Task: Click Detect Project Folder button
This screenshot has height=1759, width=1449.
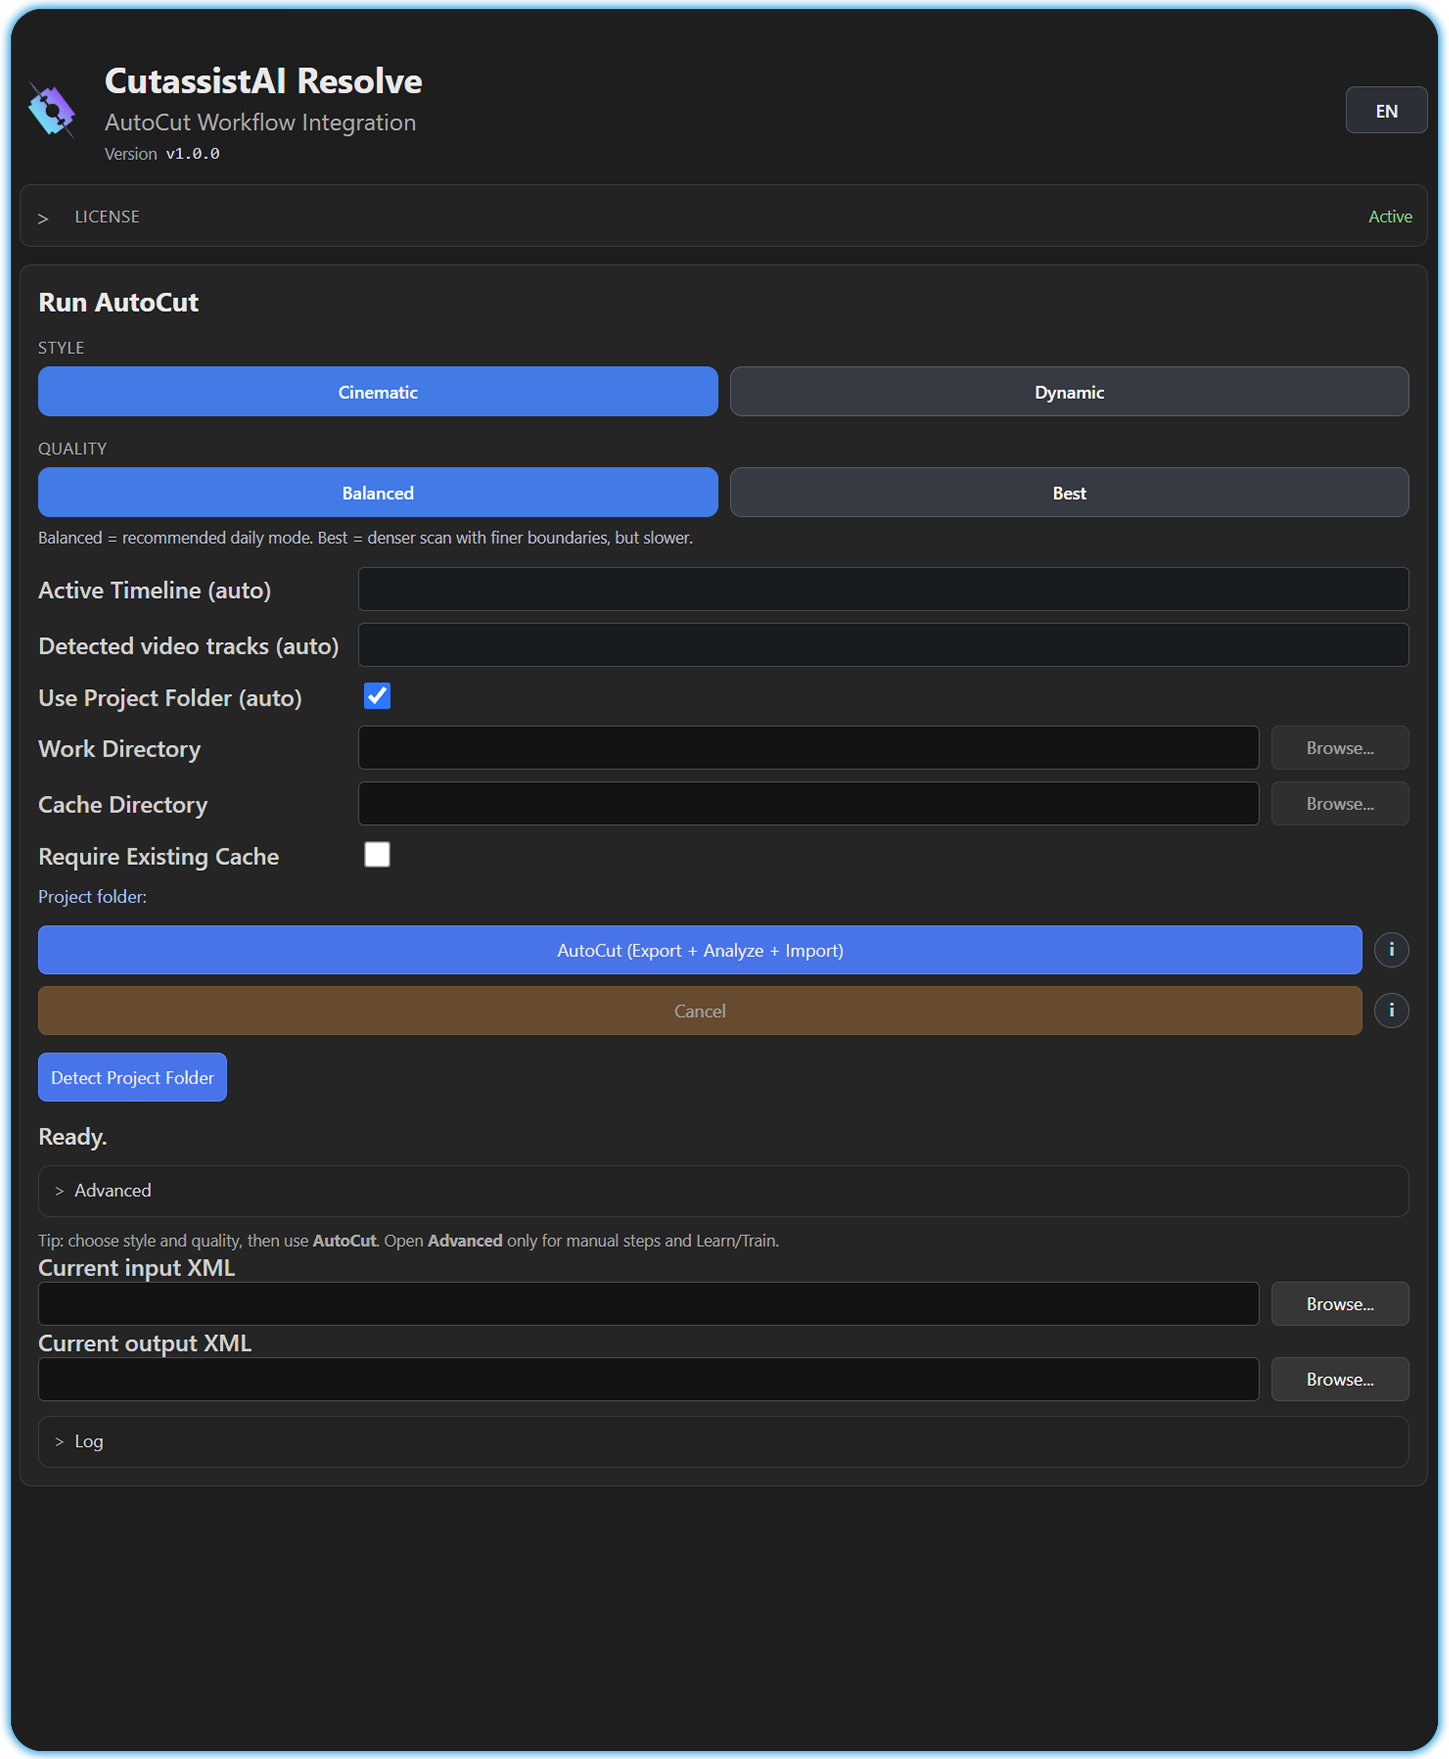Action: click(133, 1078)
